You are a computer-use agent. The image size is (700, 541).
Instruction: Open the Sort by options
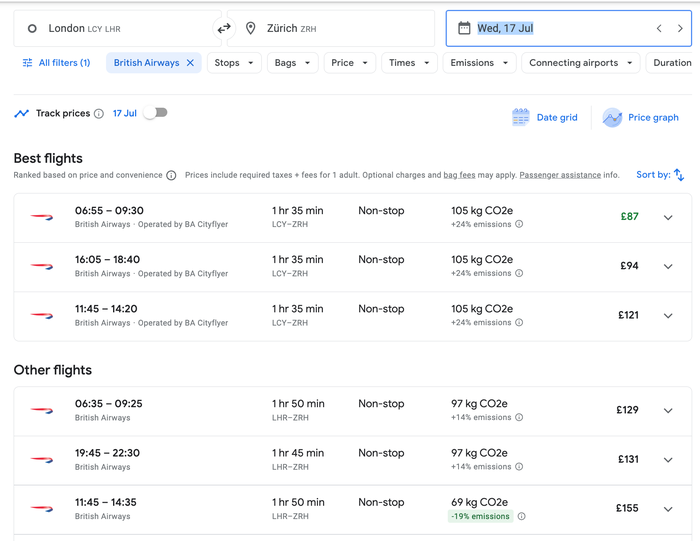tap(660, 175)
